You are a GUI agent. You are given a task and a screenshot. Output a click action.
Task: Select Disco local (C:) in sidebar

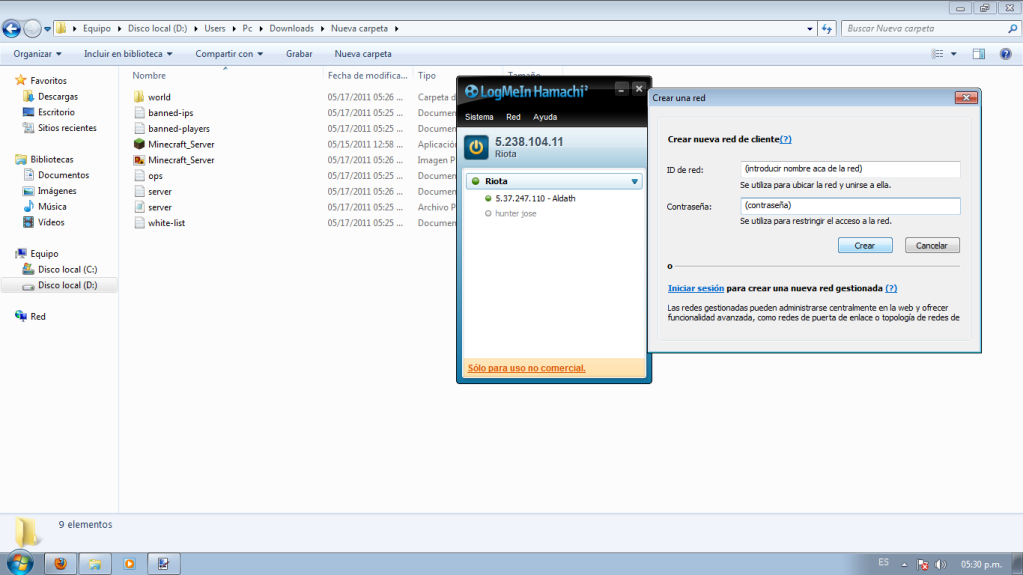67,269
